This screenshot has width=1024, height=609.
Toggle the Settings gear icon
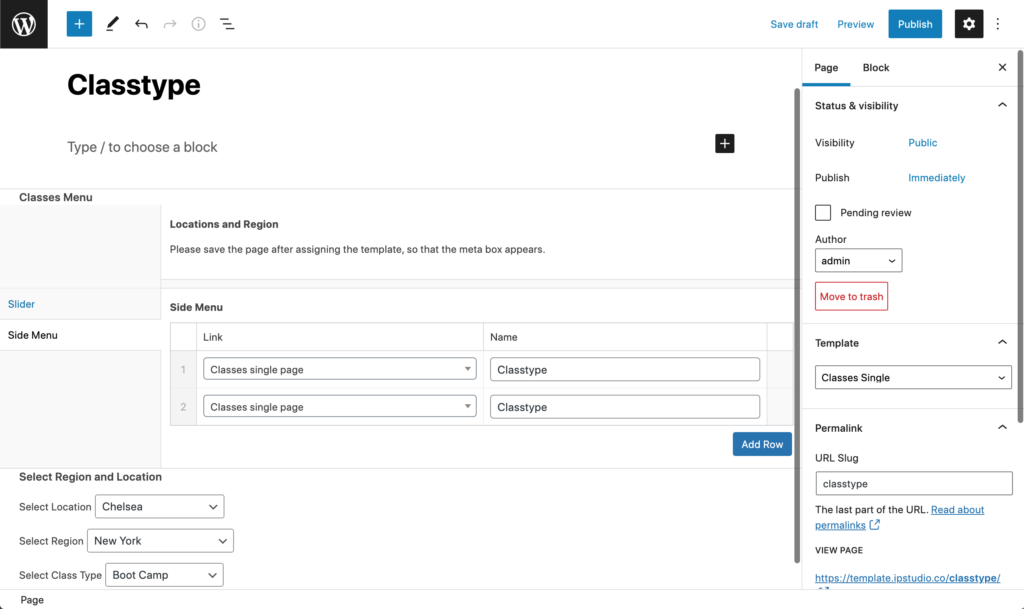[x=968, y=24]
